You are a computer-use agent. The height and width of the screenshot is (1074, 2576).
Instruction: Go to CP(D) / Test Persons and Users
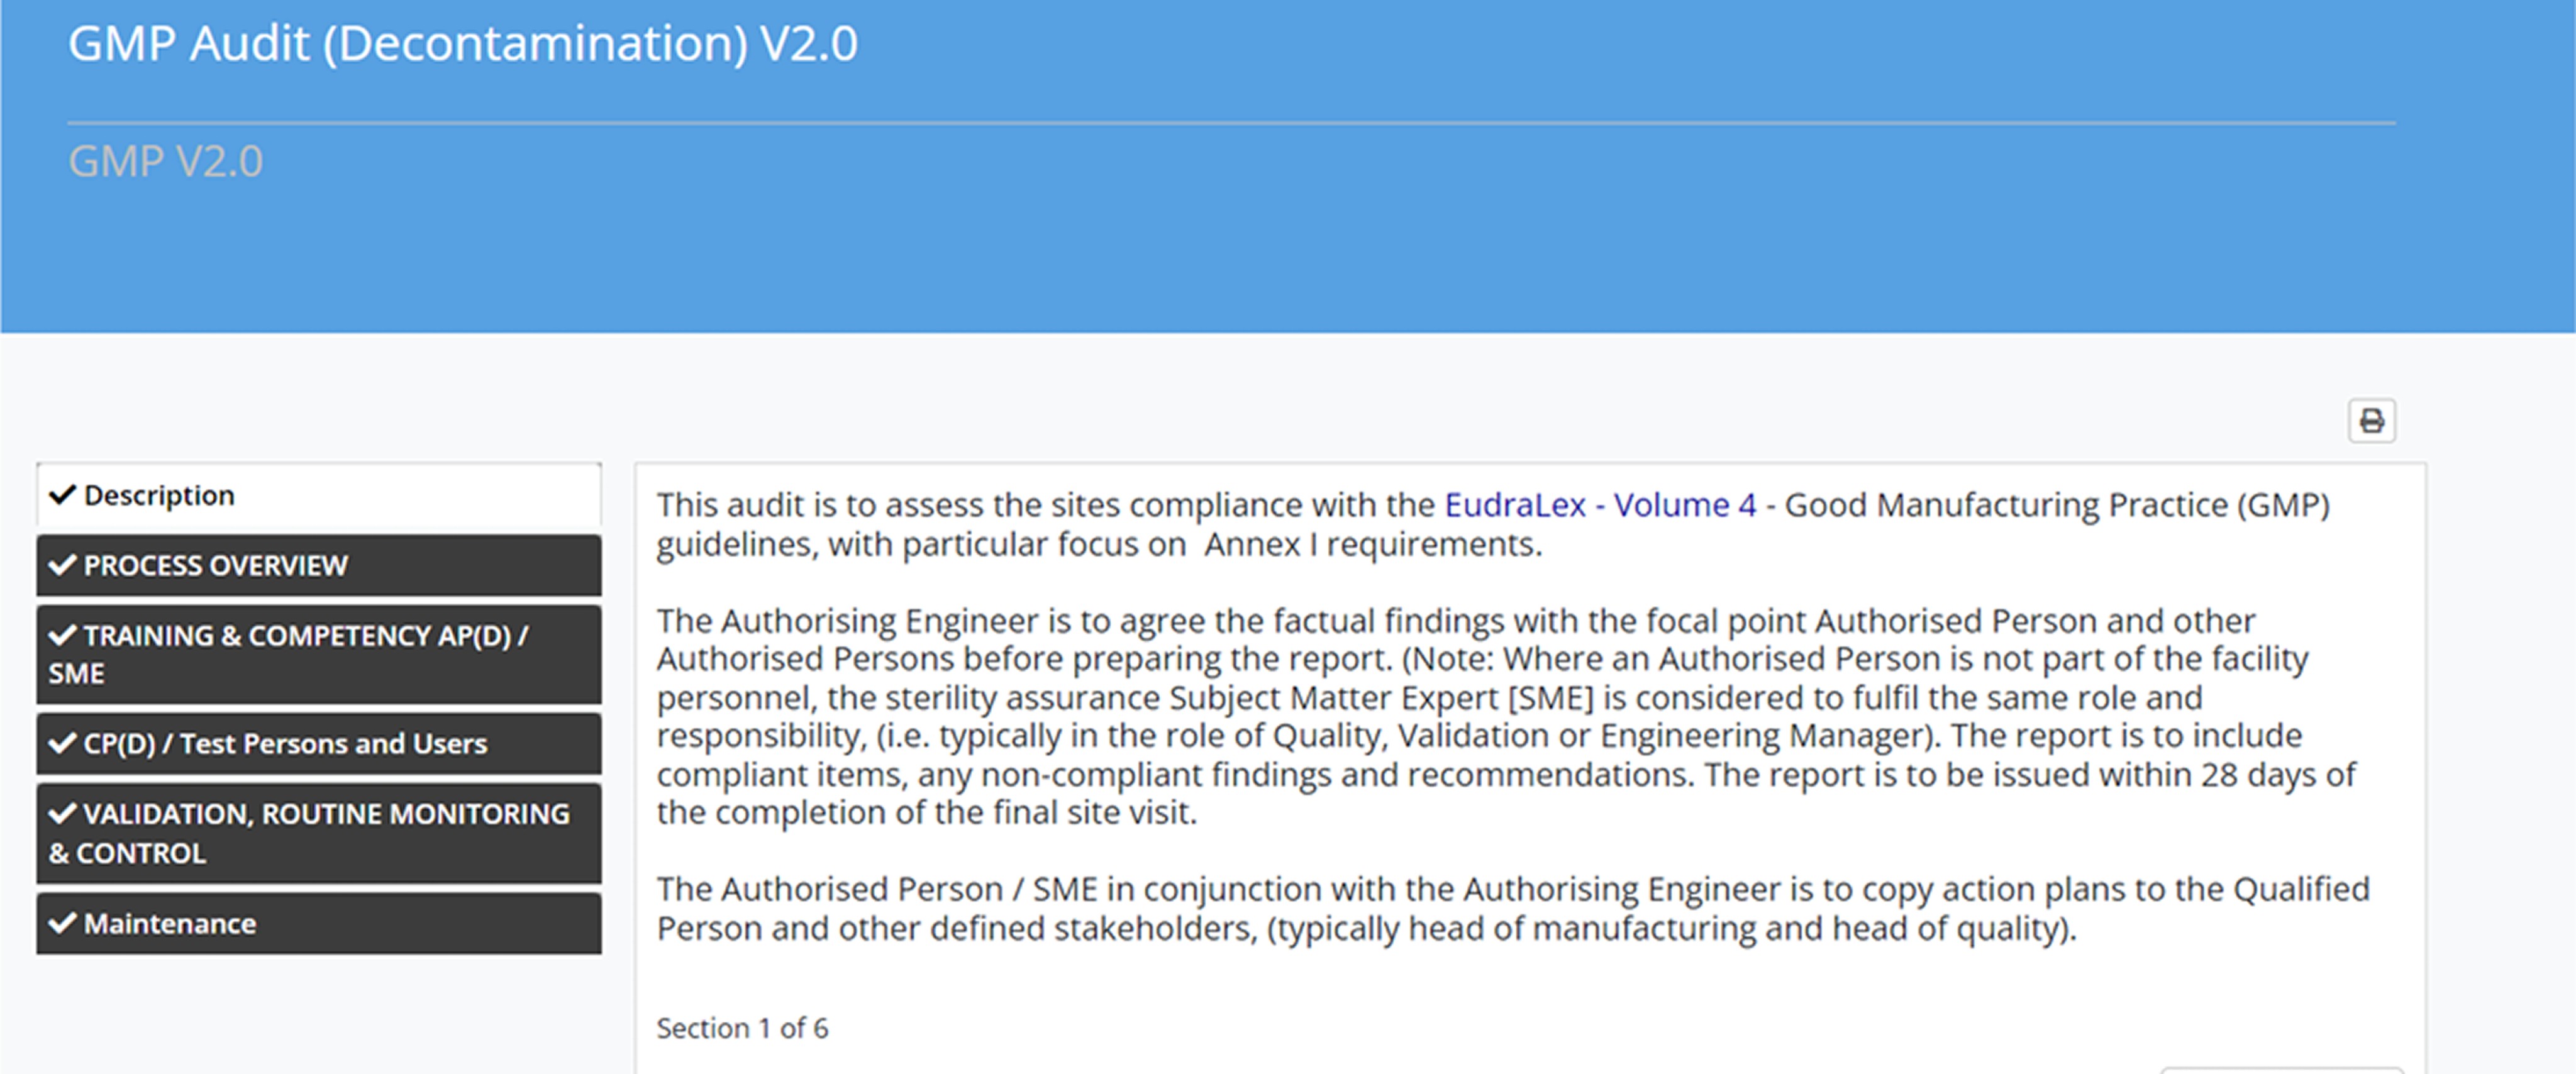pyautogui.click(x=318, y=744)
